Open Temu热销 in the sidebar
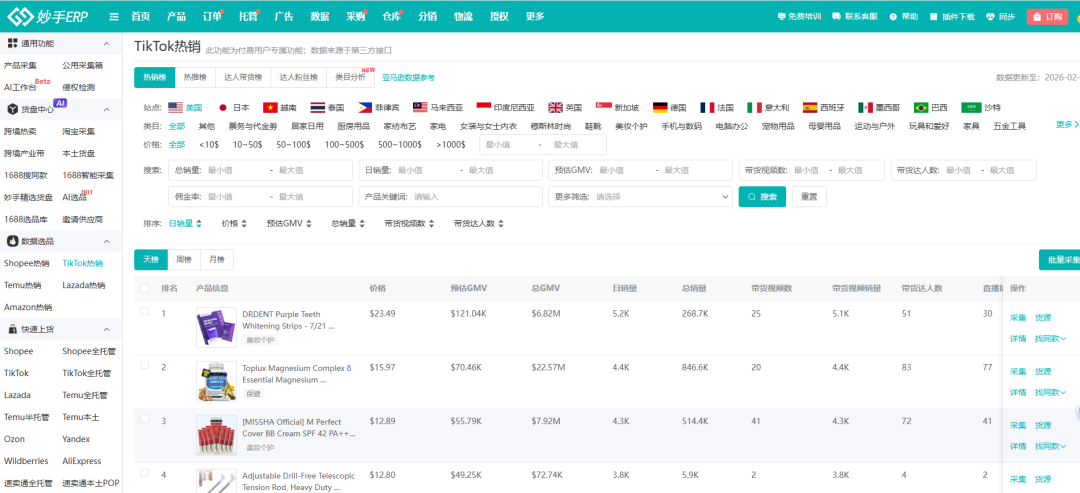The width and height of the screenshot is (1080, 493). tap(22, 285)
